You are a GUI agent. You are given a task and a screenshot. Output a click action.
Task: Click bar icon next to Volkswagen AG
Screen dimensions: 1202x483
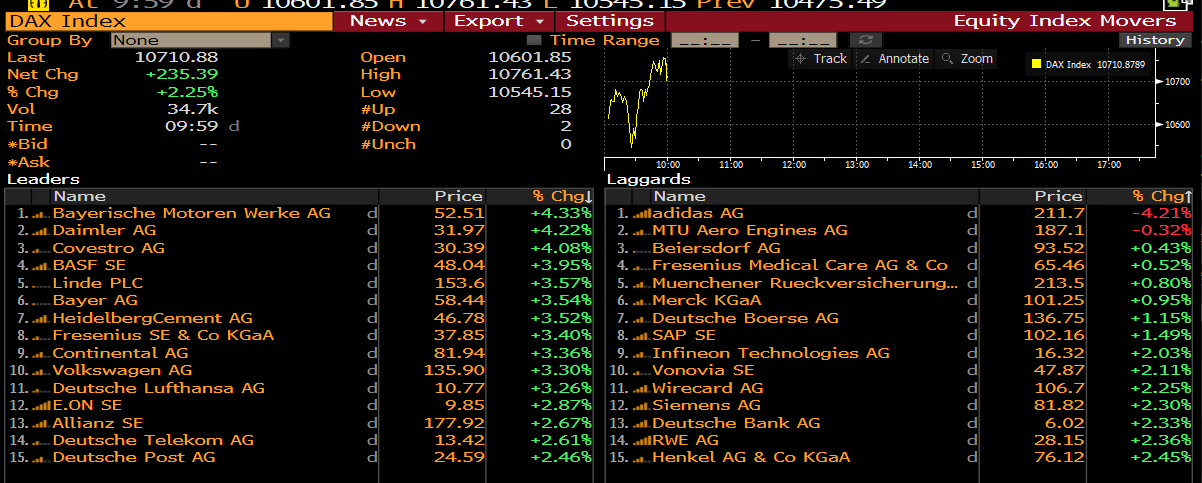tap(40, 371)
